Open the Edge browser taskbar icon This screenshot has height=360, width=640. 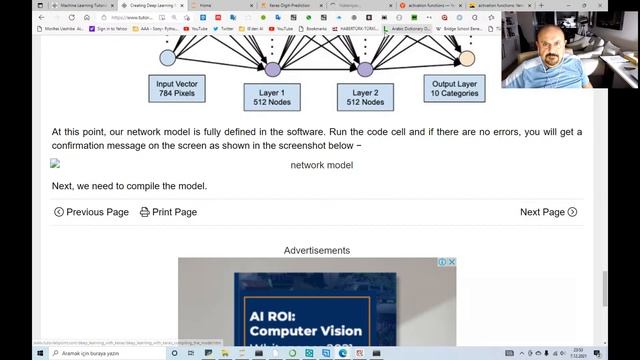(x=343, y=353)
